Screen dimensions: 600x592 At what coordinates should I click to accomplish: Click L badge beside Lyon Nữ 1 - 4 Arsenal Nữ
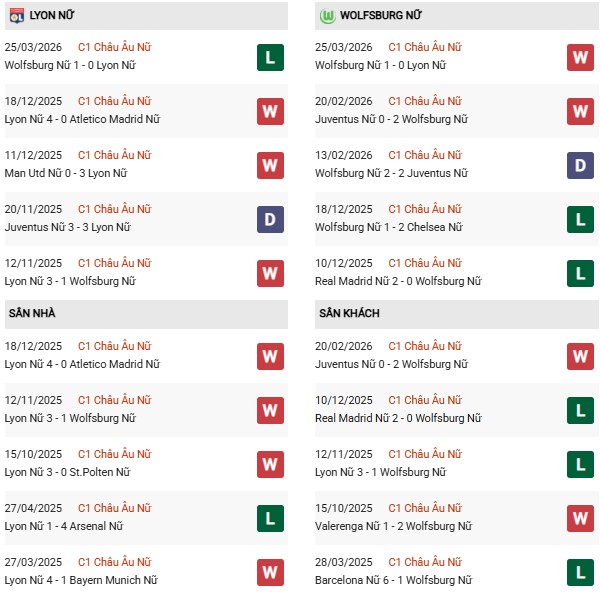pos(269,518)
